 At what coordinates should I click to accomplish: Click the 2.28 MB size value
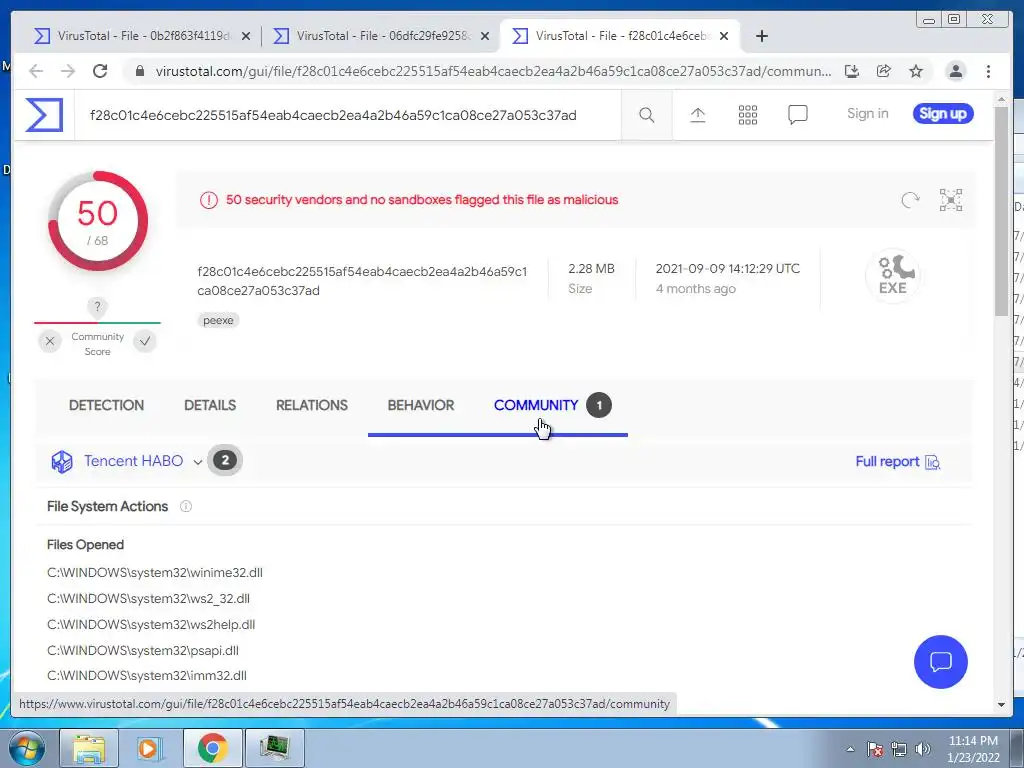[x=591, y=268]
